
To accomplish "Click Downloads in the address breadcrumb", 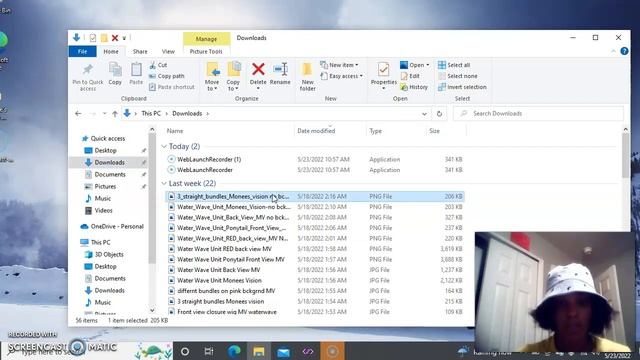I will pos(187,113).
